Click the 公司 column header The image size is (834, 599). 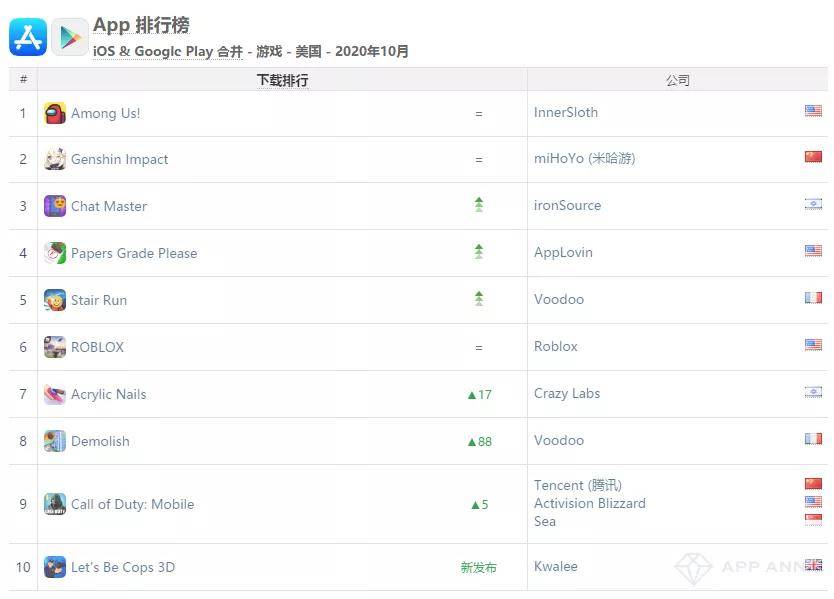point(677,80)
